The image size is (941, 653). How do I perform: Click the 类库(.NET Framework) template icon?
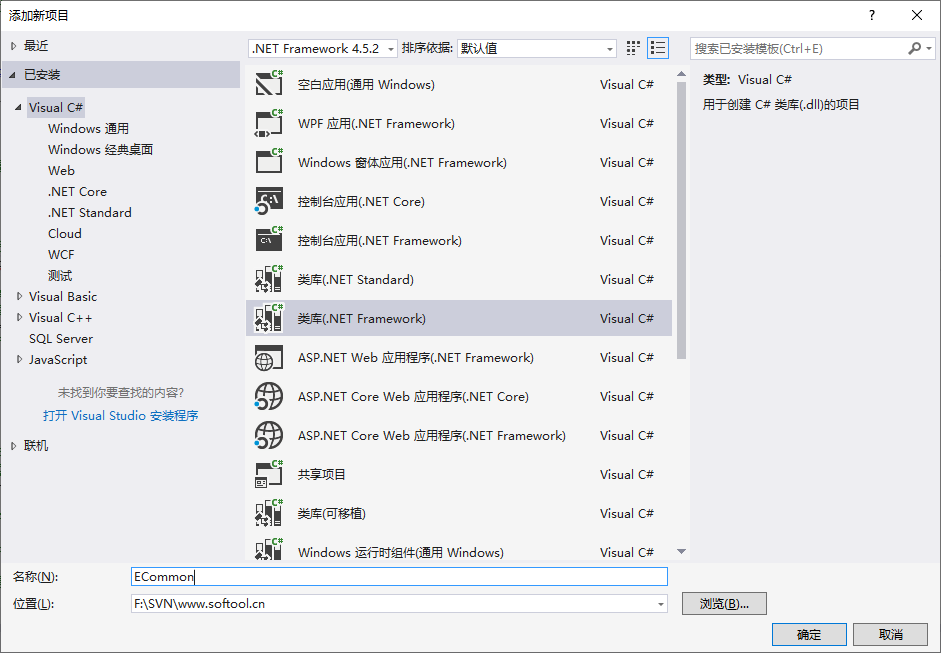(269, 318)
